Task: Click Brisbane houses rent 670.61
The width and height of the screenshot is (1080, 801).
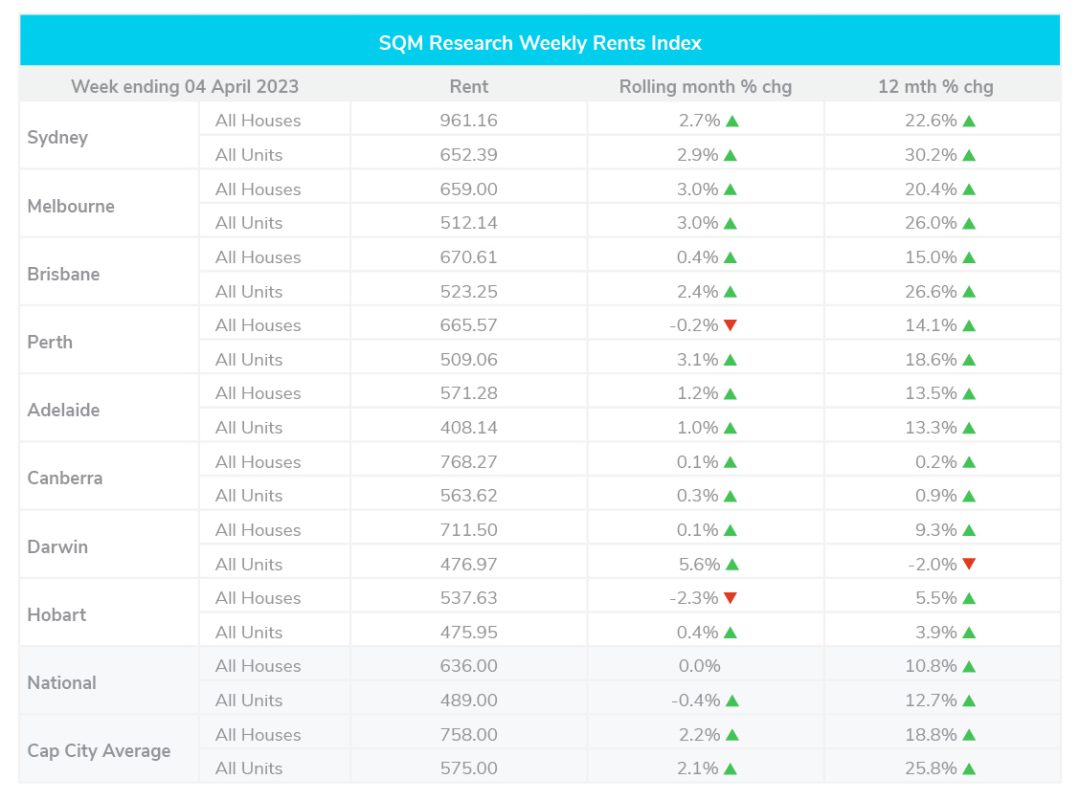Action: tap(468, 258)
